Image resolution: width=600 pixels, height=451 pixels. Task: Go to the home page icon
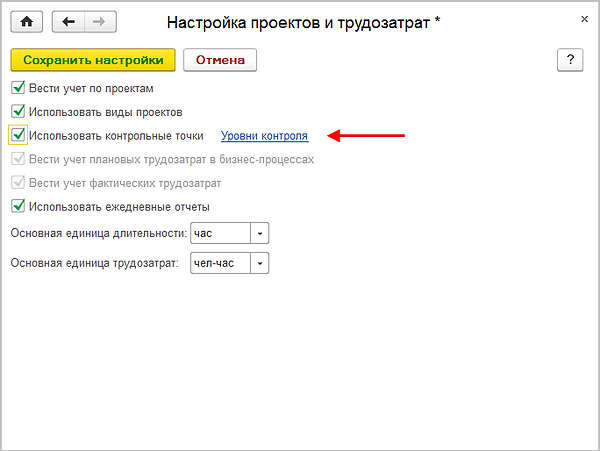tap(27, 22)
